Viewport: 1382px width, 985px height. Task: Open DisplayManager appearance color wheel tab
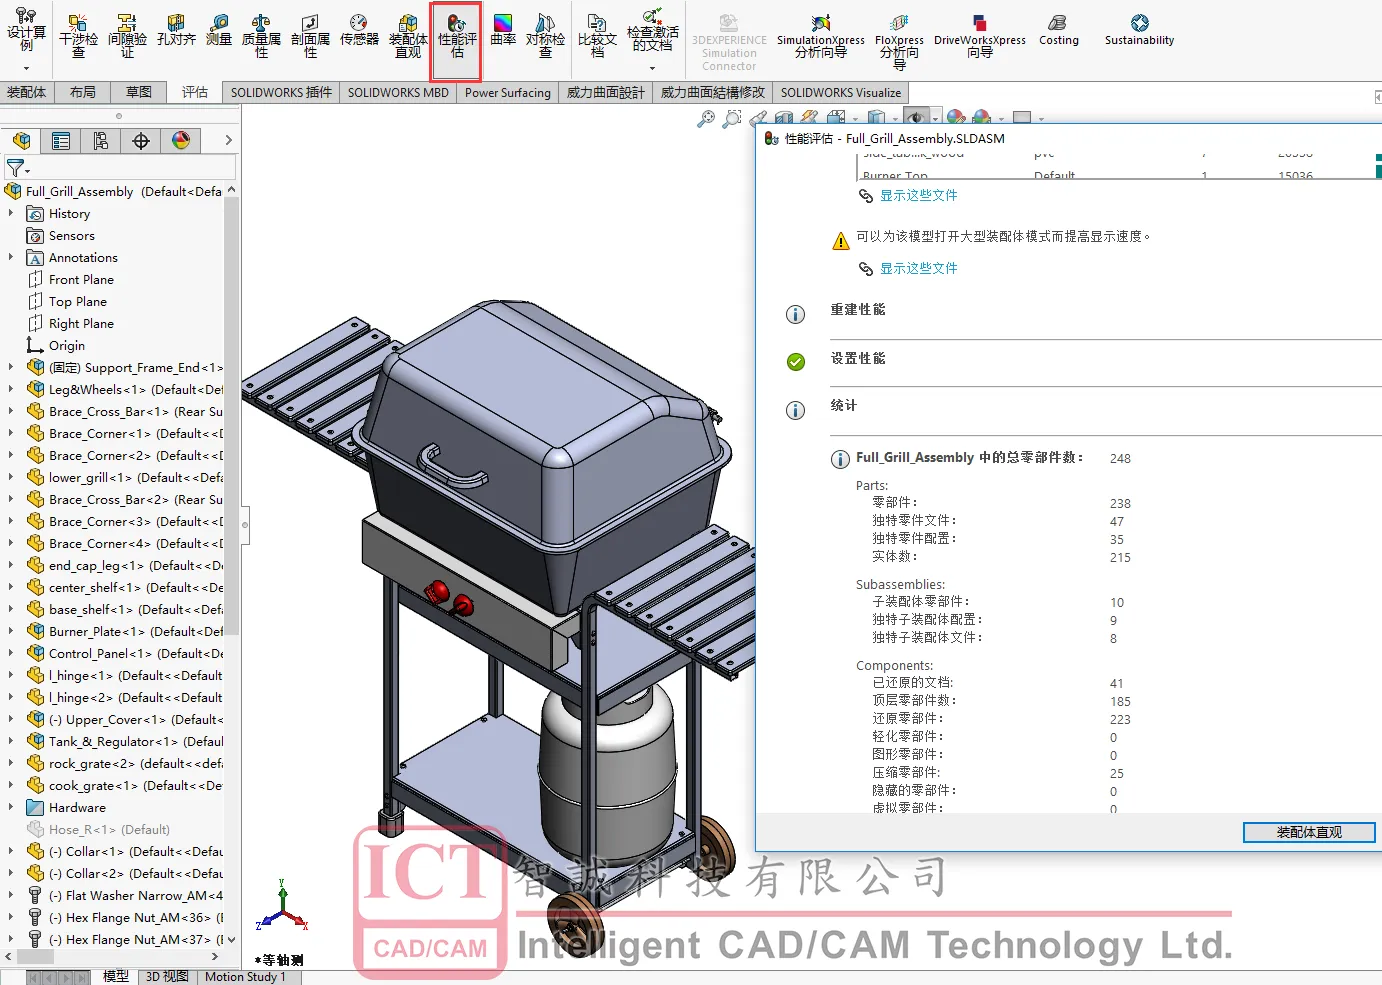181,141
